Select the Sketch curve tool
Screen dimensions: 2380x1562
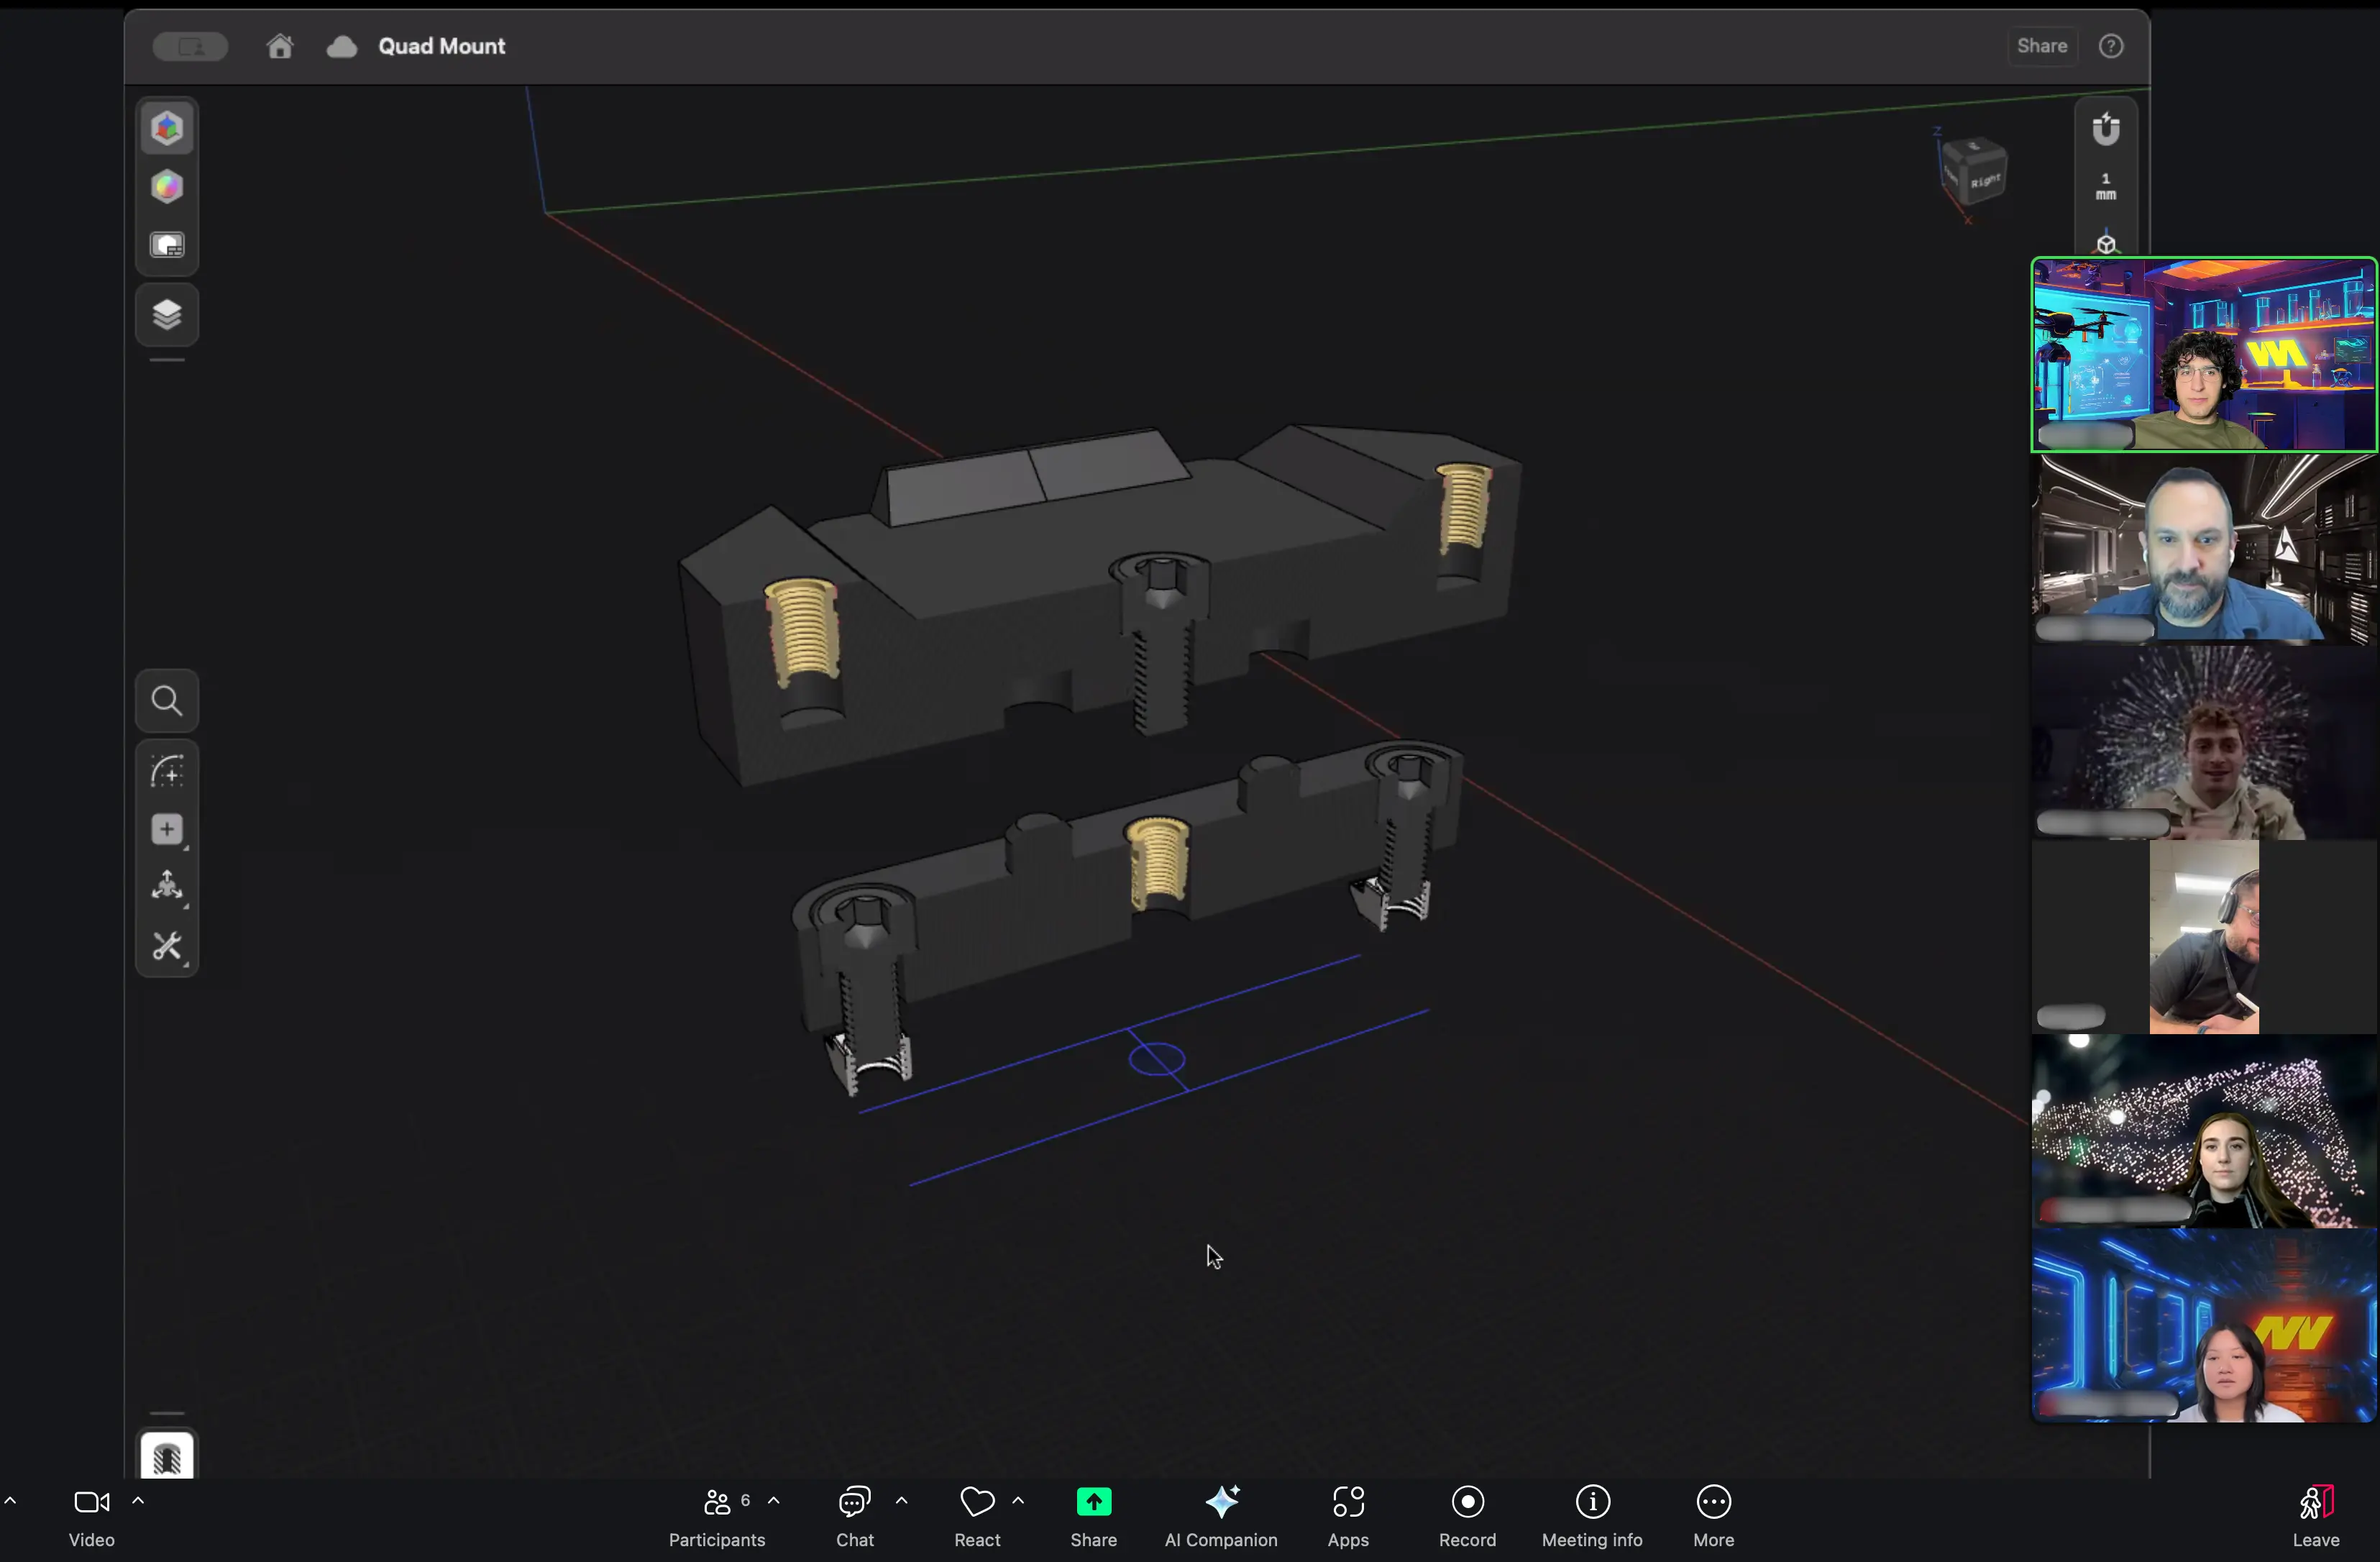tap(167, 771)
